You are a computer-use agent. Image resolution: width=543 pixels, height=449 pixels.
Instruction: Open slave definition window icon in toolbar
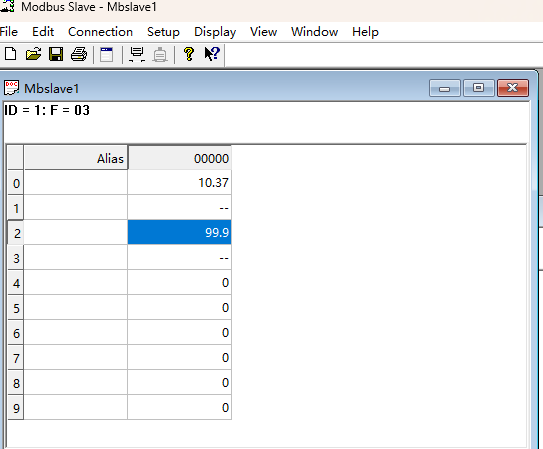(x=107, y=54)
